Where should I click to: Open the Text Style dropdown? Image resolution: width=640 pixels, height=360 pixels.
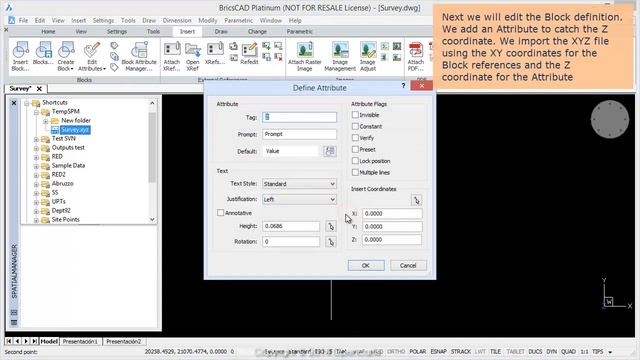tap(299, 184)
